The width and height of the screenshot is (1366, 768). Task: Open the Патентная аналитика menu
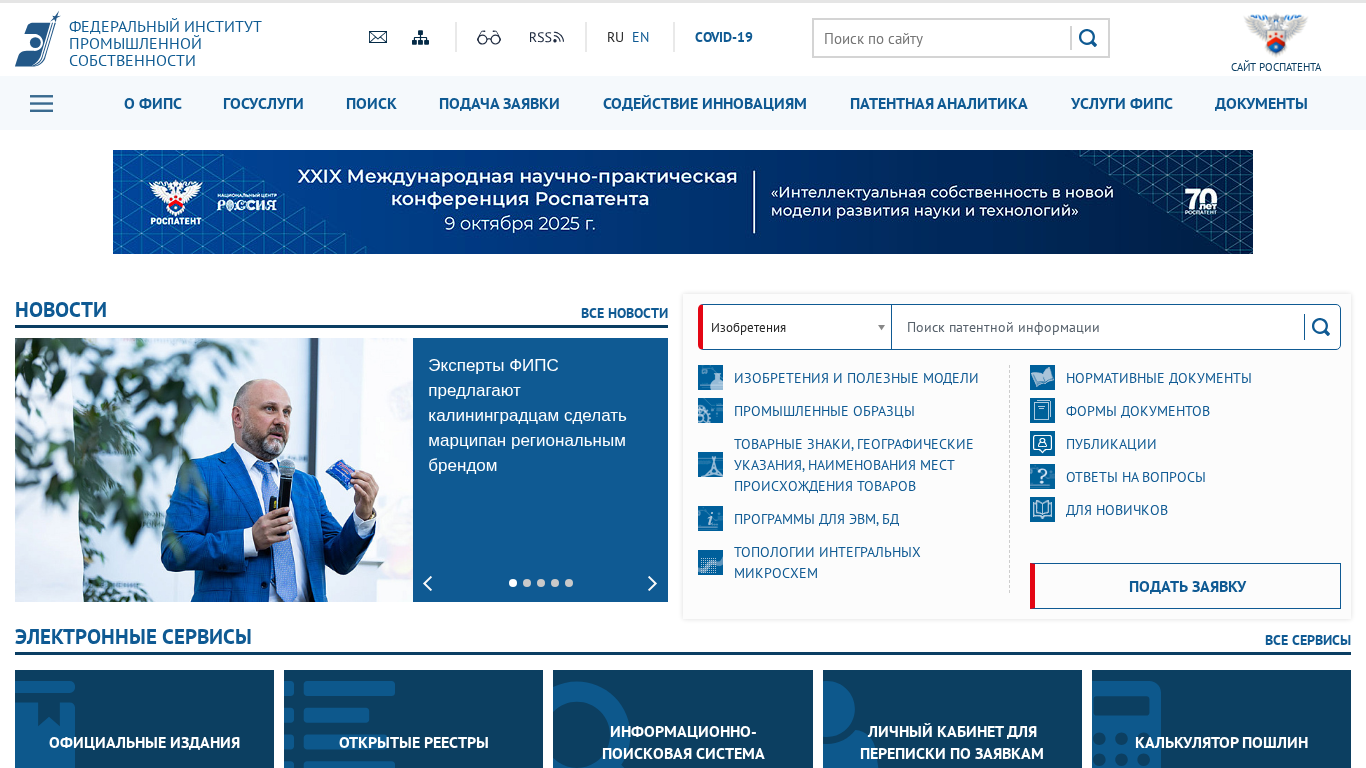point(939,103)
